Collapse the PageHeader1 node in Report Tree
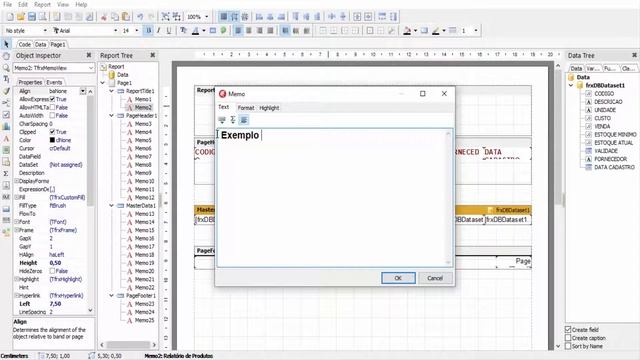Image resolution: width=640 pixels, height=360 pixels. (111, 116)
